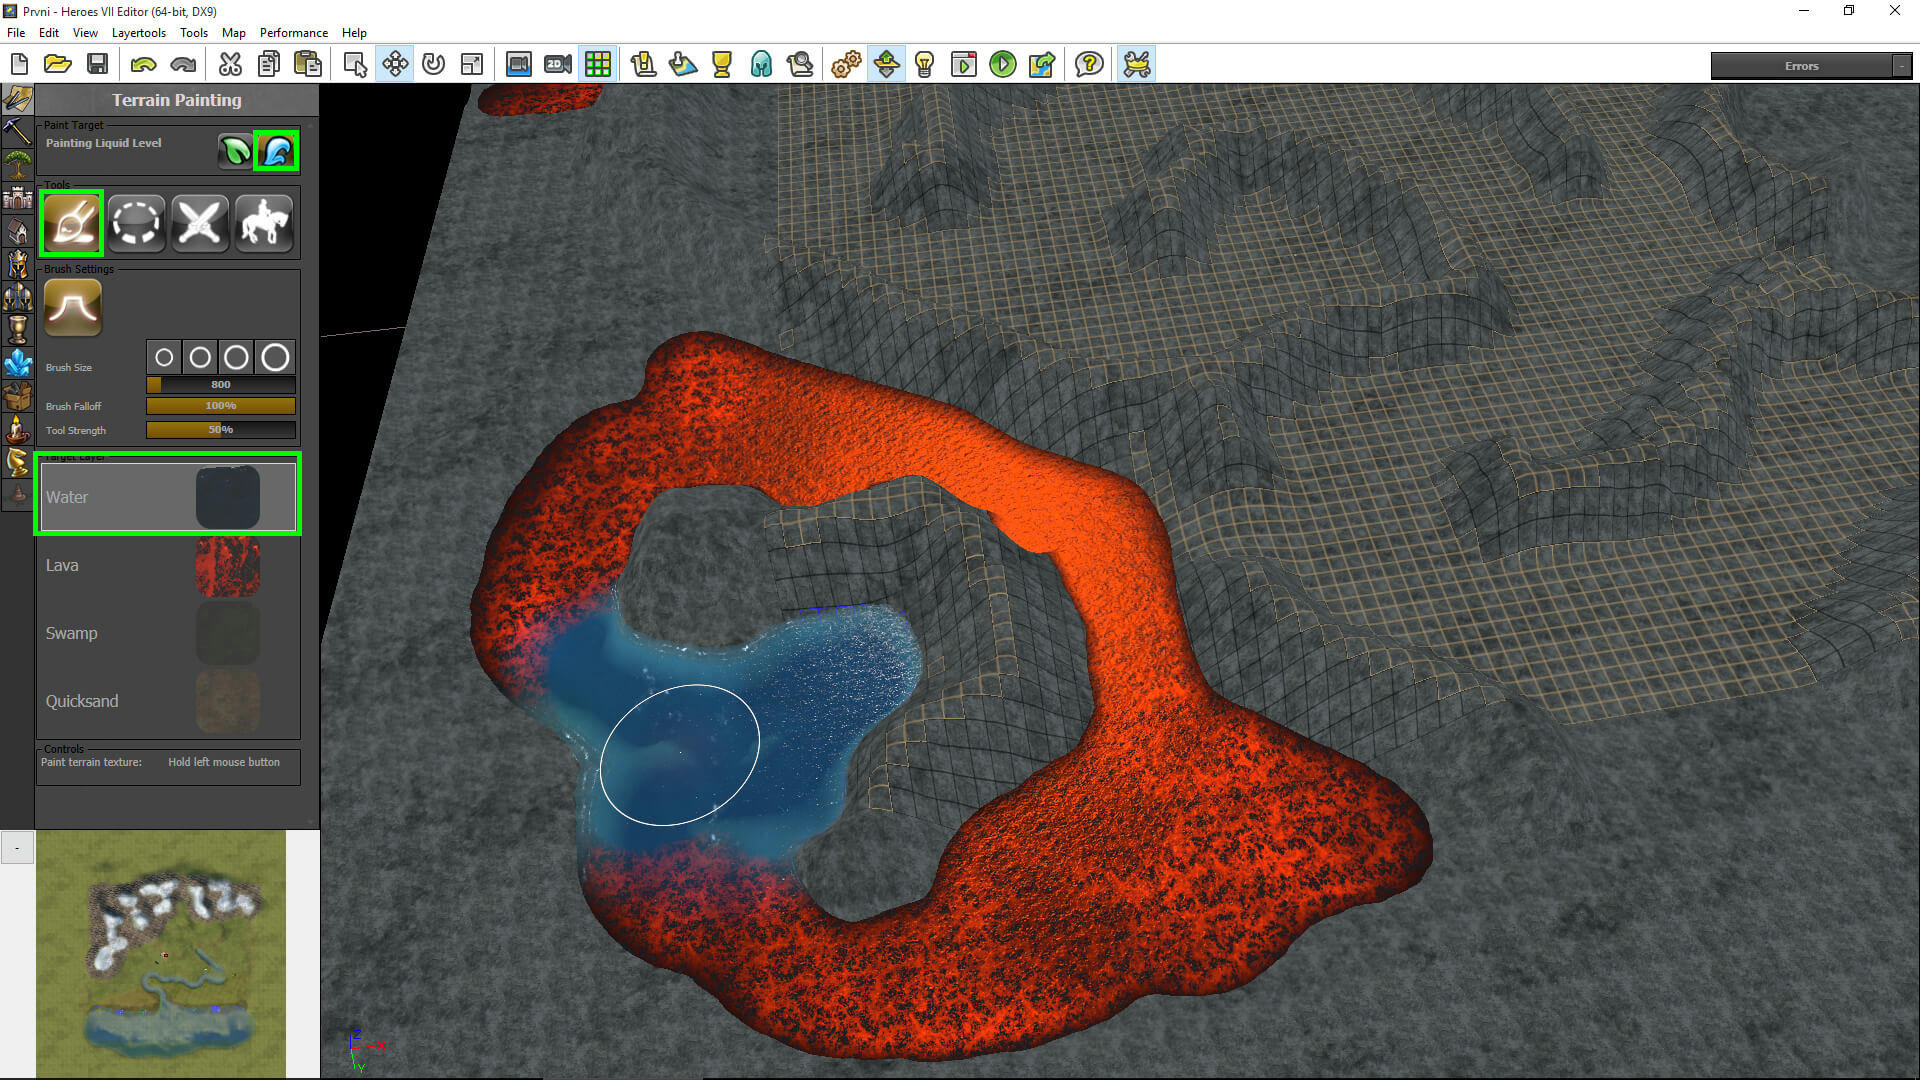This screenshot has height=1080, width=1920.
Task: Click the map export arrow icon
Action: point(1042,65)
